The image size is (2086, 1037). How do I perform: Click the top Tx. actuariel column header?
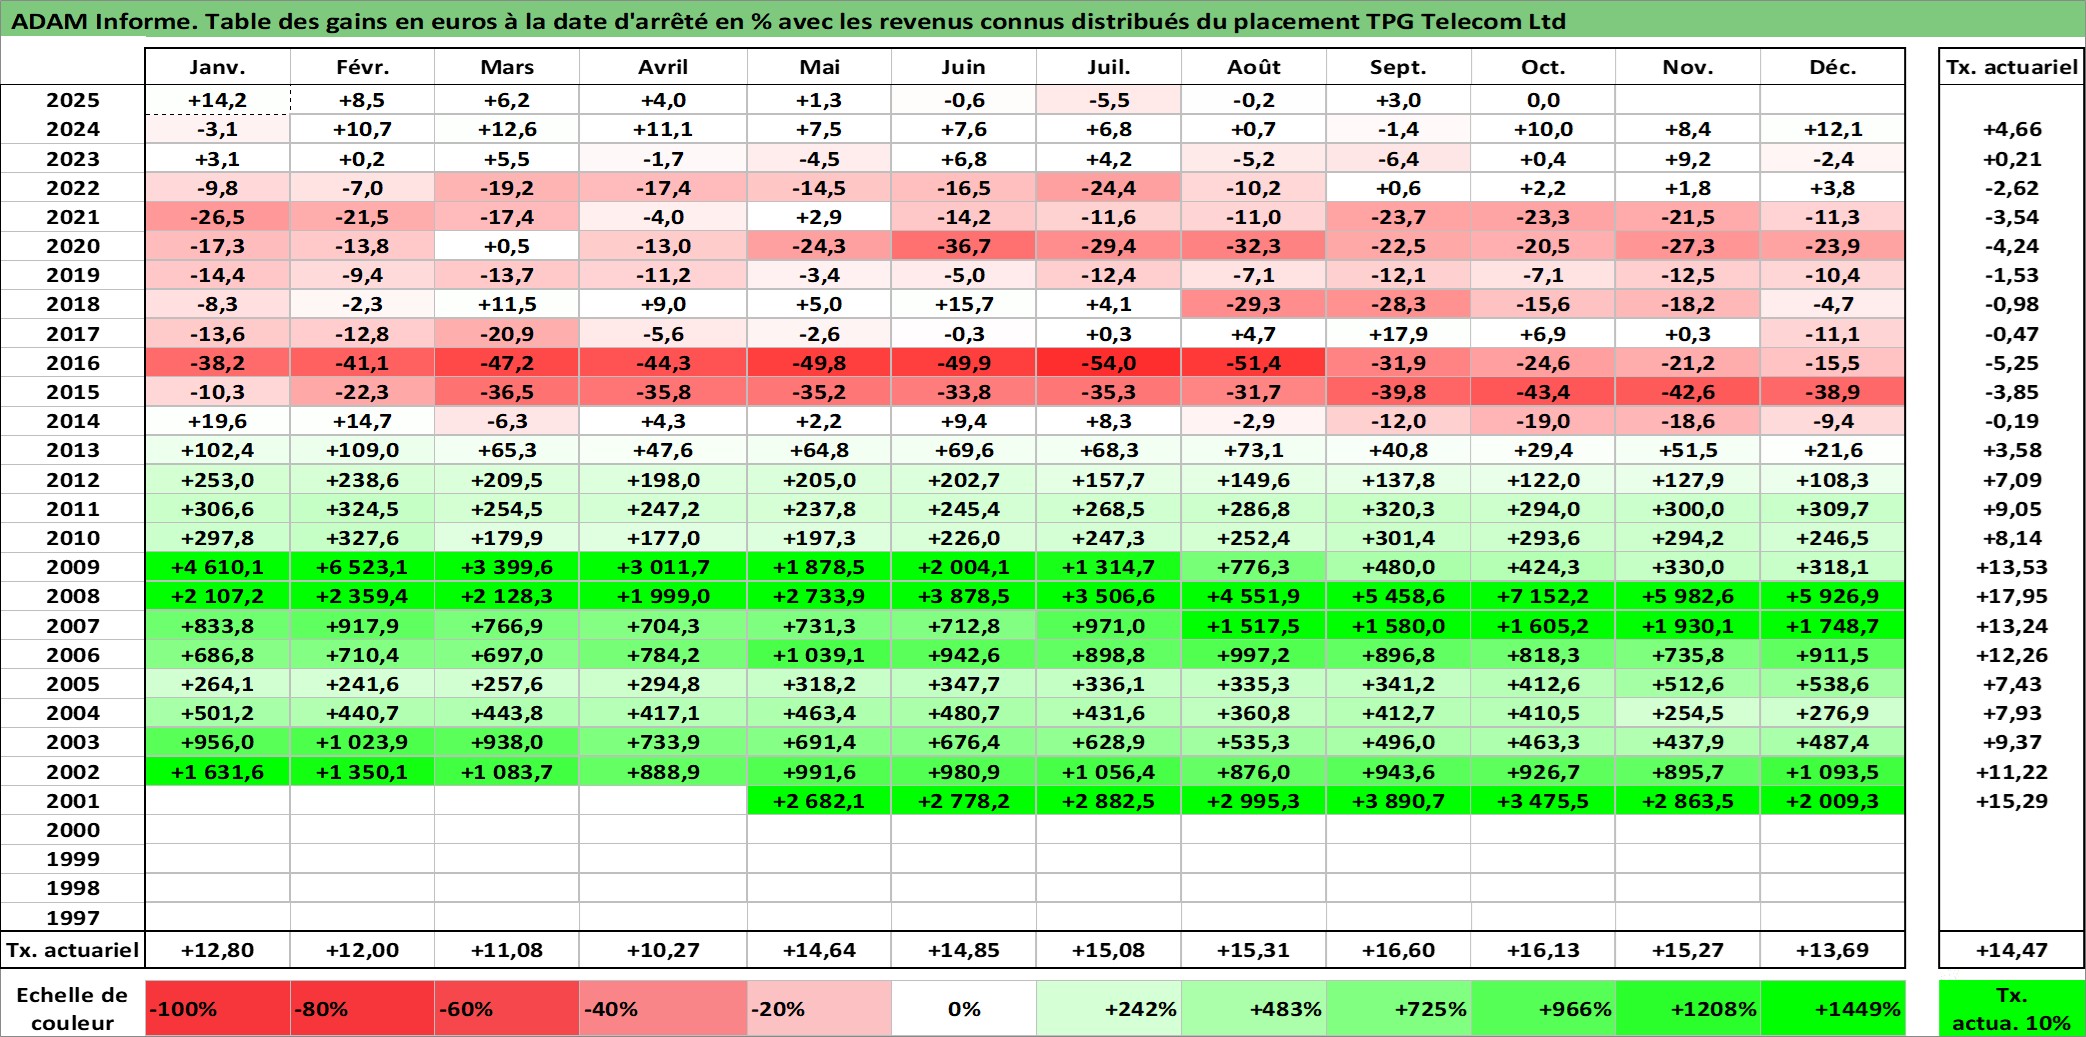pyautogui.click(x=2012, y=67)
